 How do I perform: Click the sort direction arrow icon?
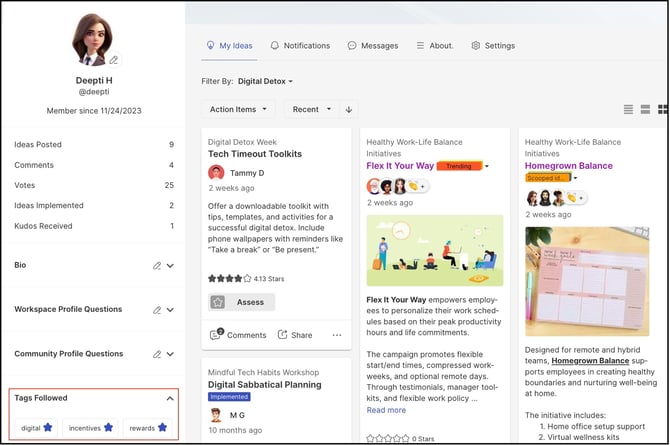[349, 109]
